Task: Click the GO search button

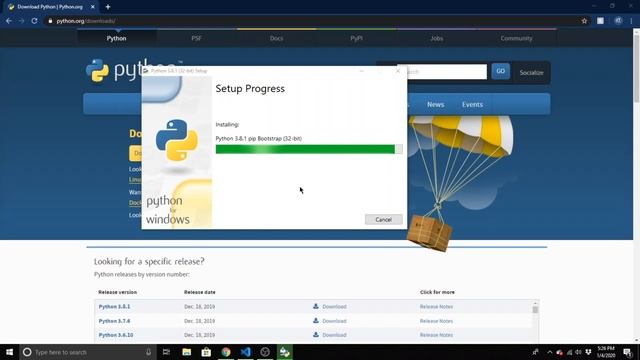Action: [500, 71]
